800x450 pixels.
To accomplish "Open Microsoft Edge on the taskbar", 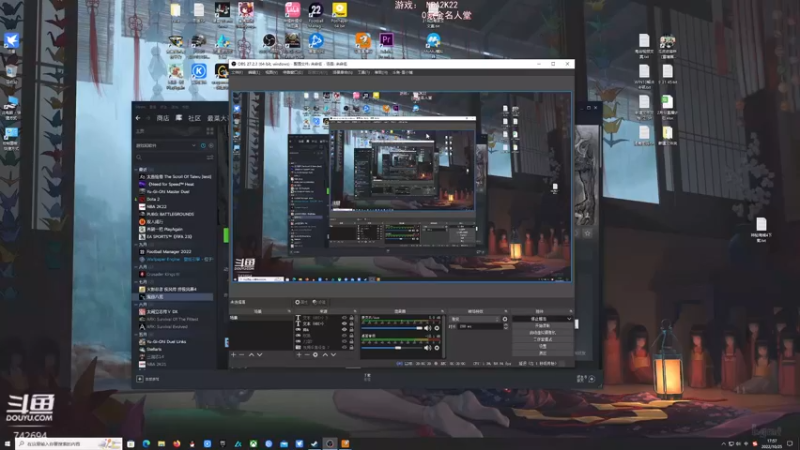I will [146, 444].
